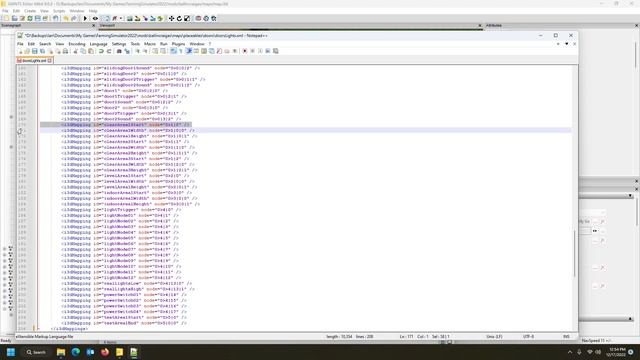The height and width of the screenshot is (360, 640).
Task: Close the Attributes panel in GIANTS Editor
Action: 636,25
